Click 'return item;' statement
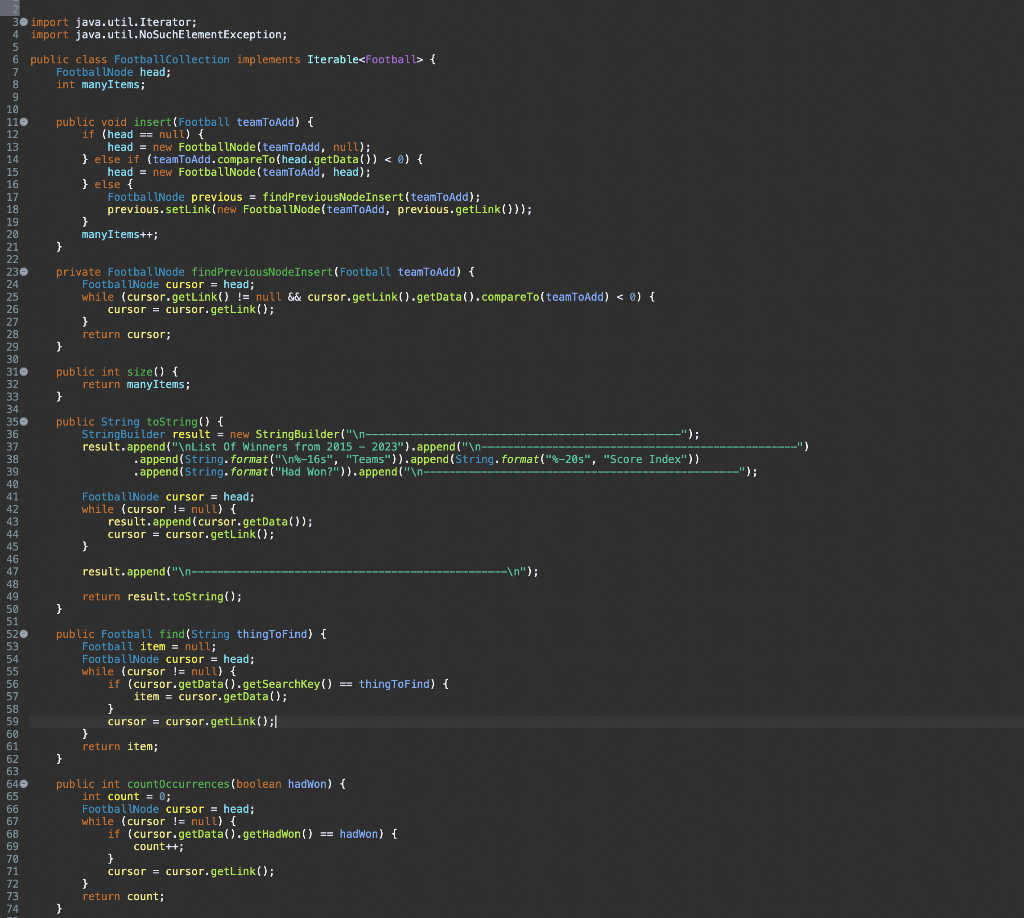The width and height of the screenshot is (1024, 918). coord(120,746)
